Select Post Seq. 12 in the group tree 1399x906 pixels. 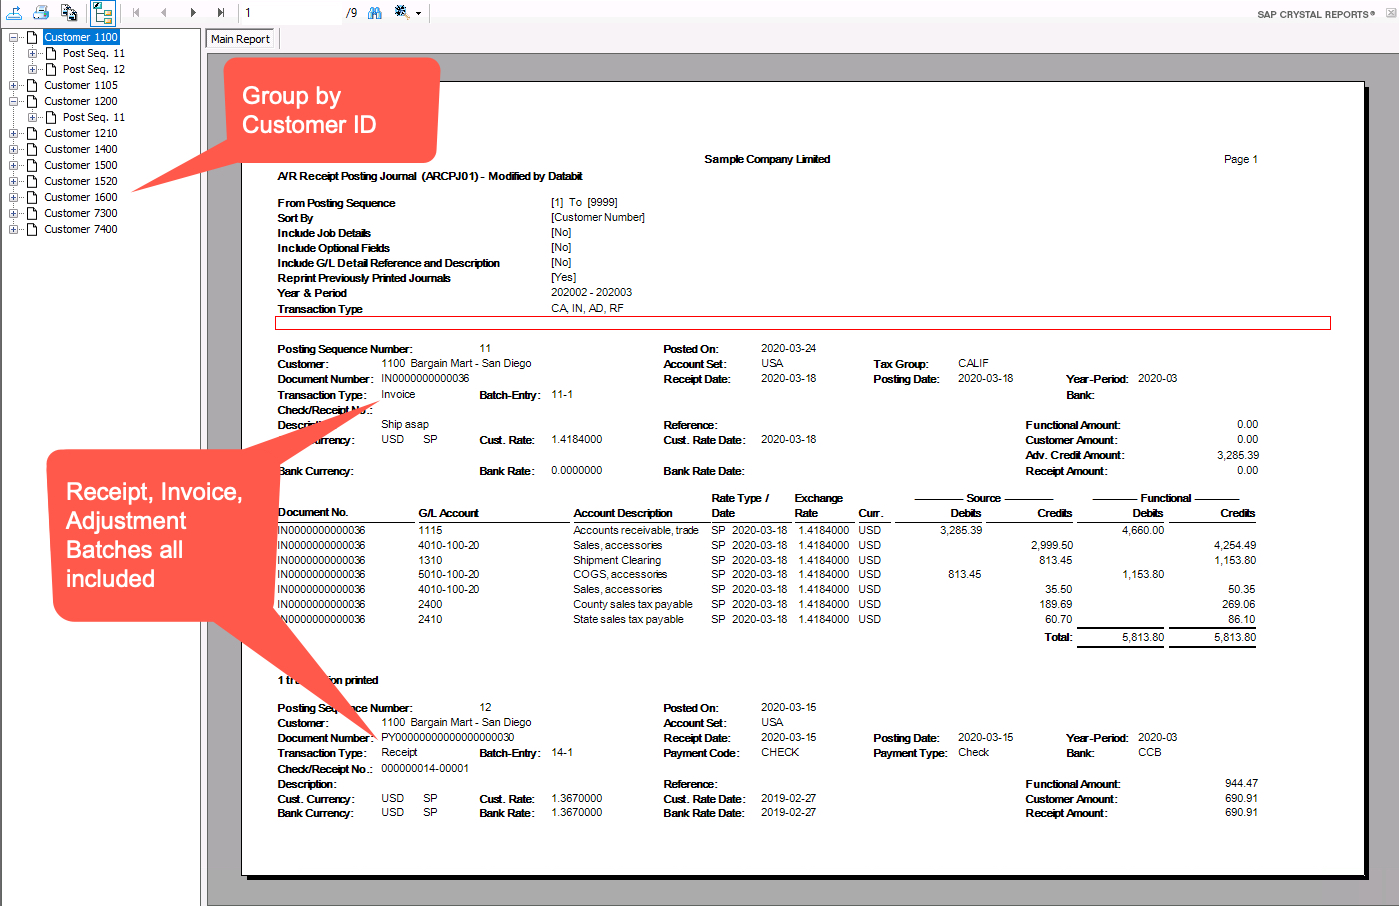(94, 69)
